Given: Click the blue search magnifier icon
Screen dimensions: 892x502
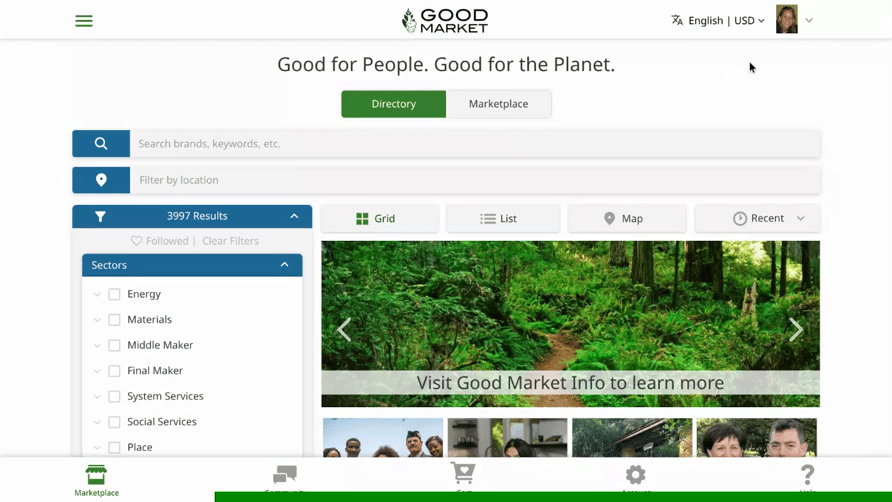Looking at the screenshot, I should pos(101,143).
